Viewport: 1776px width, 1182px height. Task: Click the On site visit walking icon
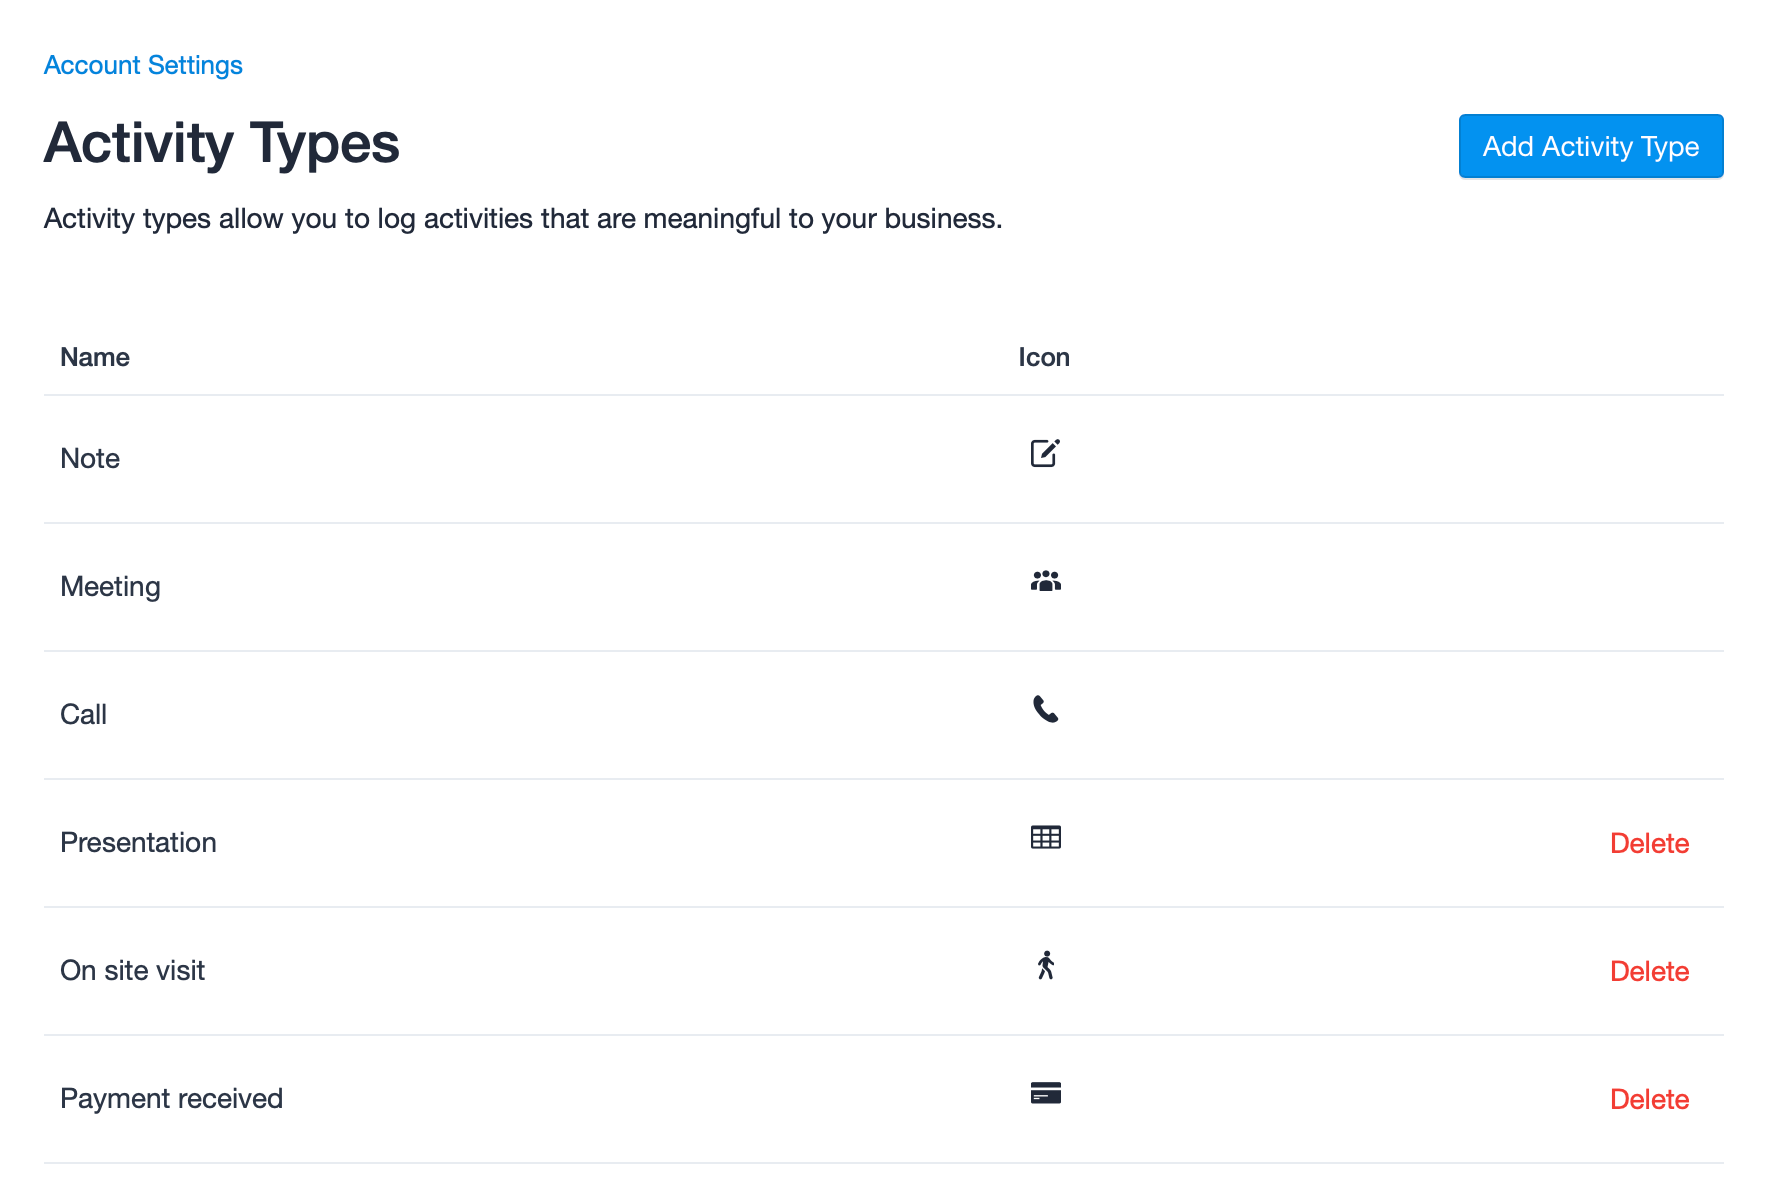[1046, 965]
